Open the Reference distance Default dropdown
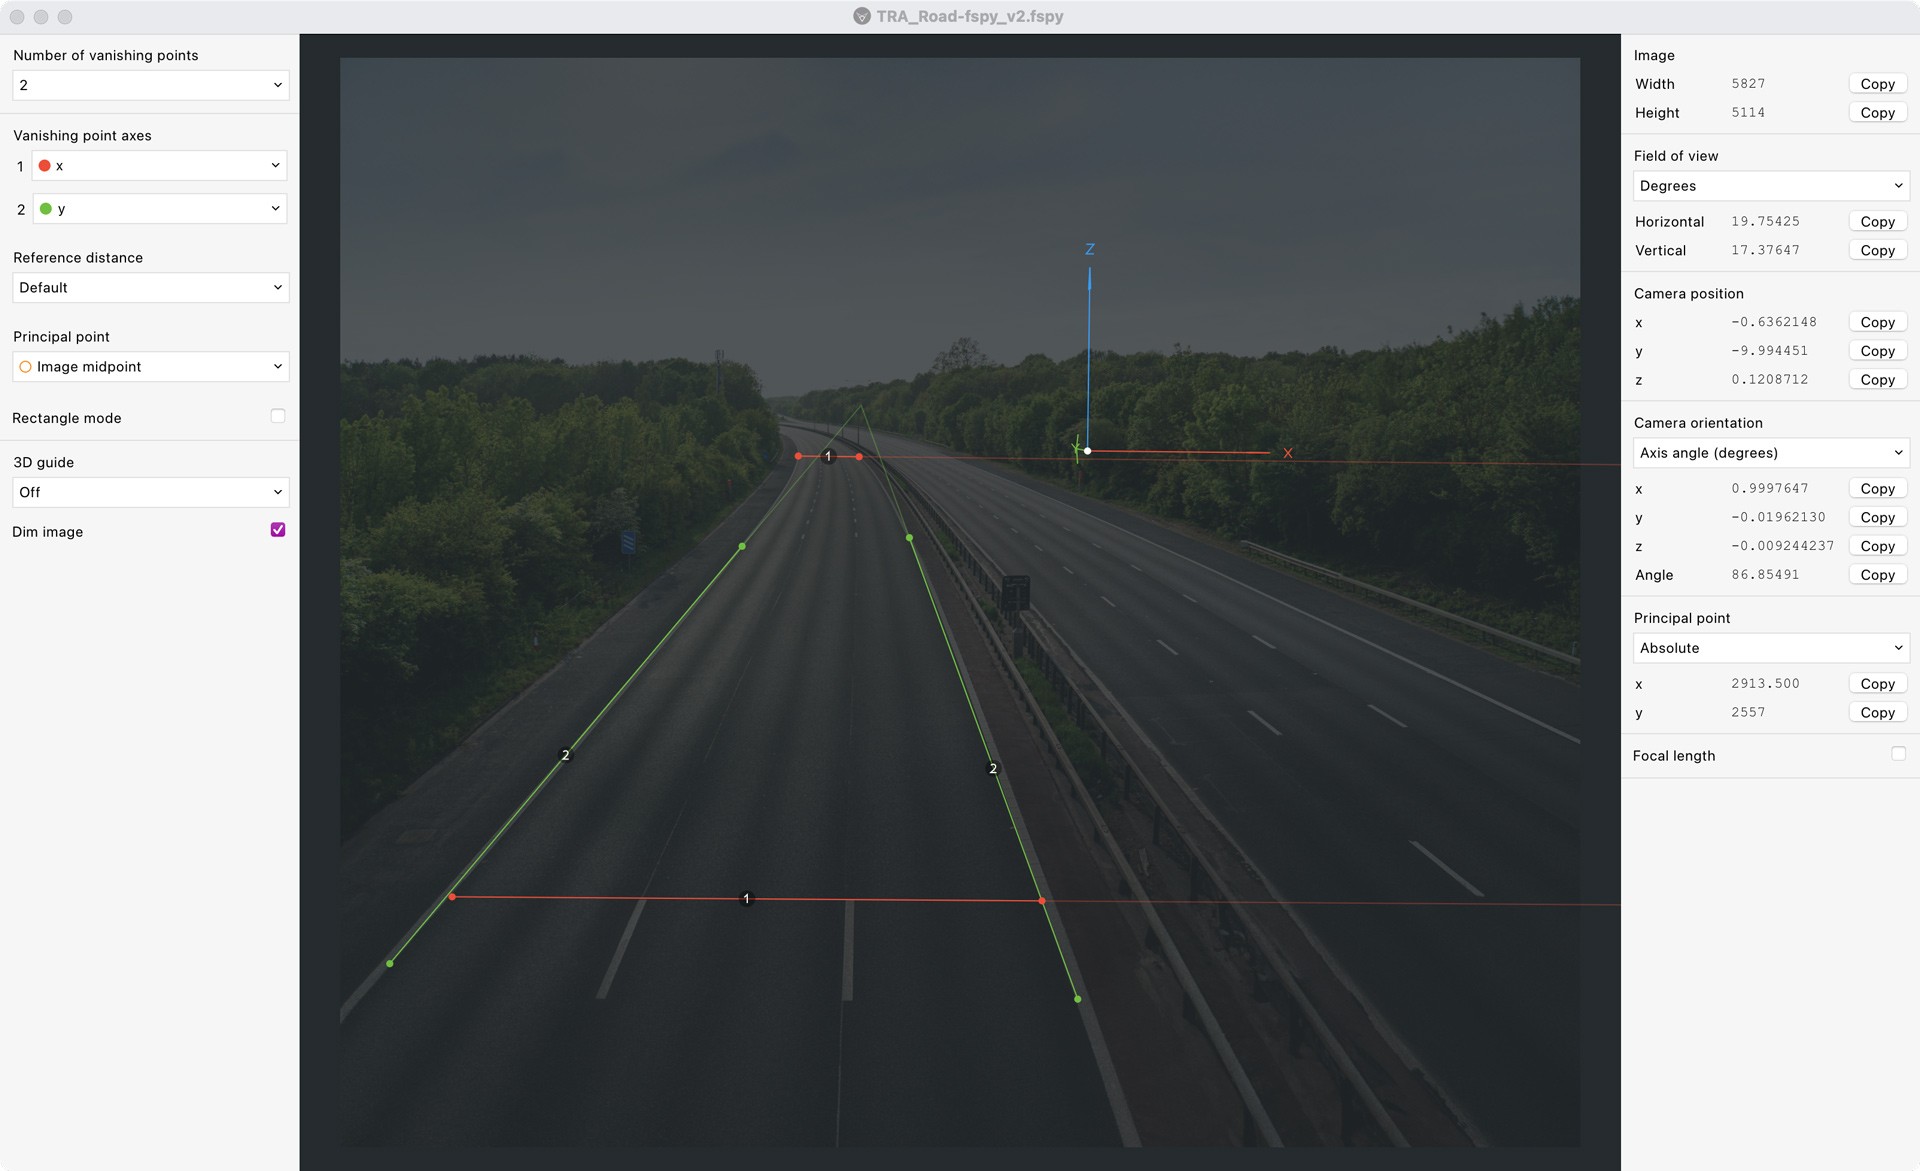Viewport: 1920px width, 1171px height. point(150,288)
